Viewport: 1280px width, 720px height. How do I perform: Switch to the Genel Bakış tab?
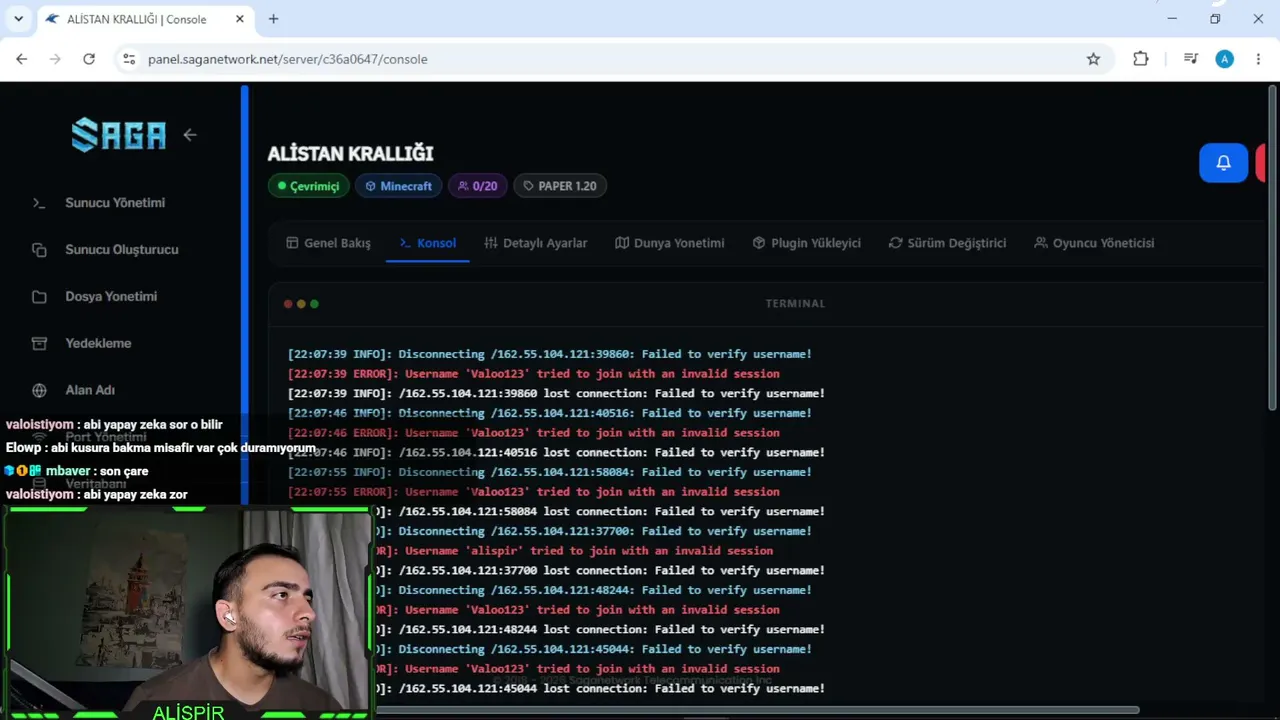328,243
